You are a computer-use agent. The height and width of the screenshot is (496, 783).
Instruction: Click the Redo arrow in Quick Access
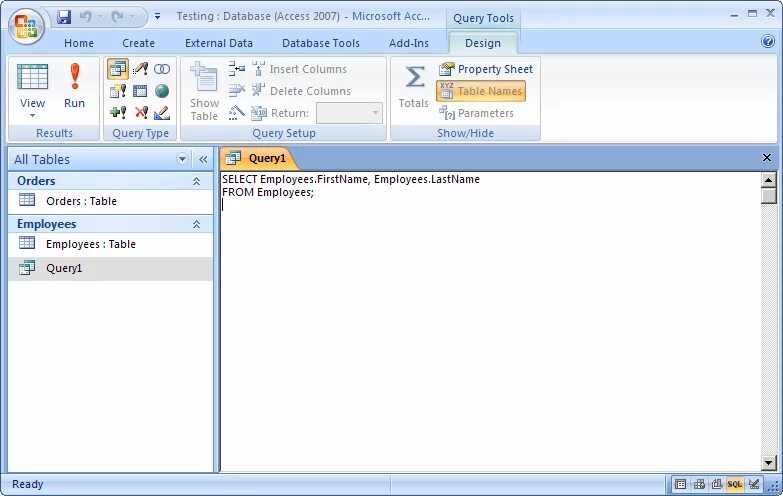coord(118,17)
